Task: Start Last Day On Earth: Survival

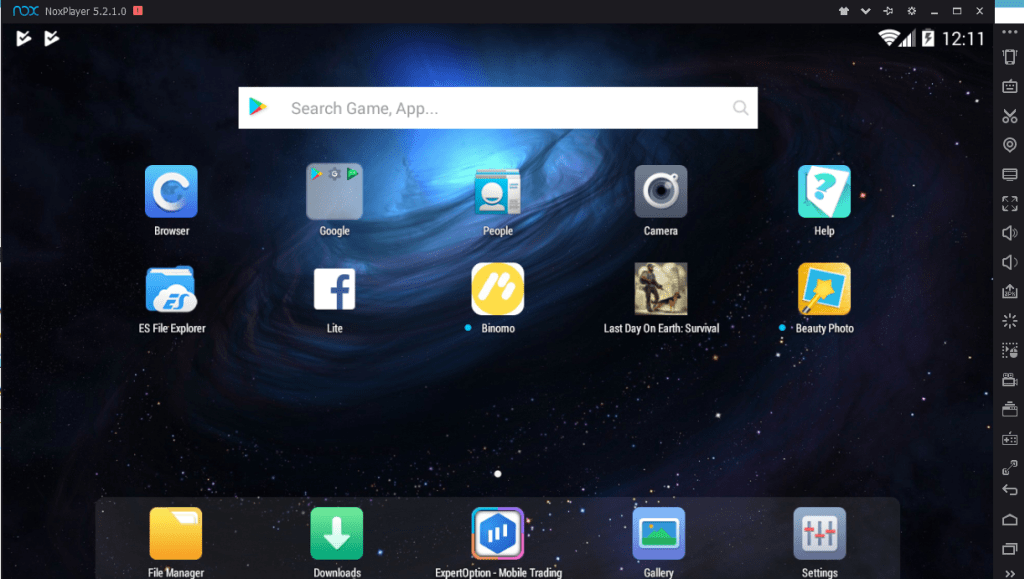Action: (661, 289)
